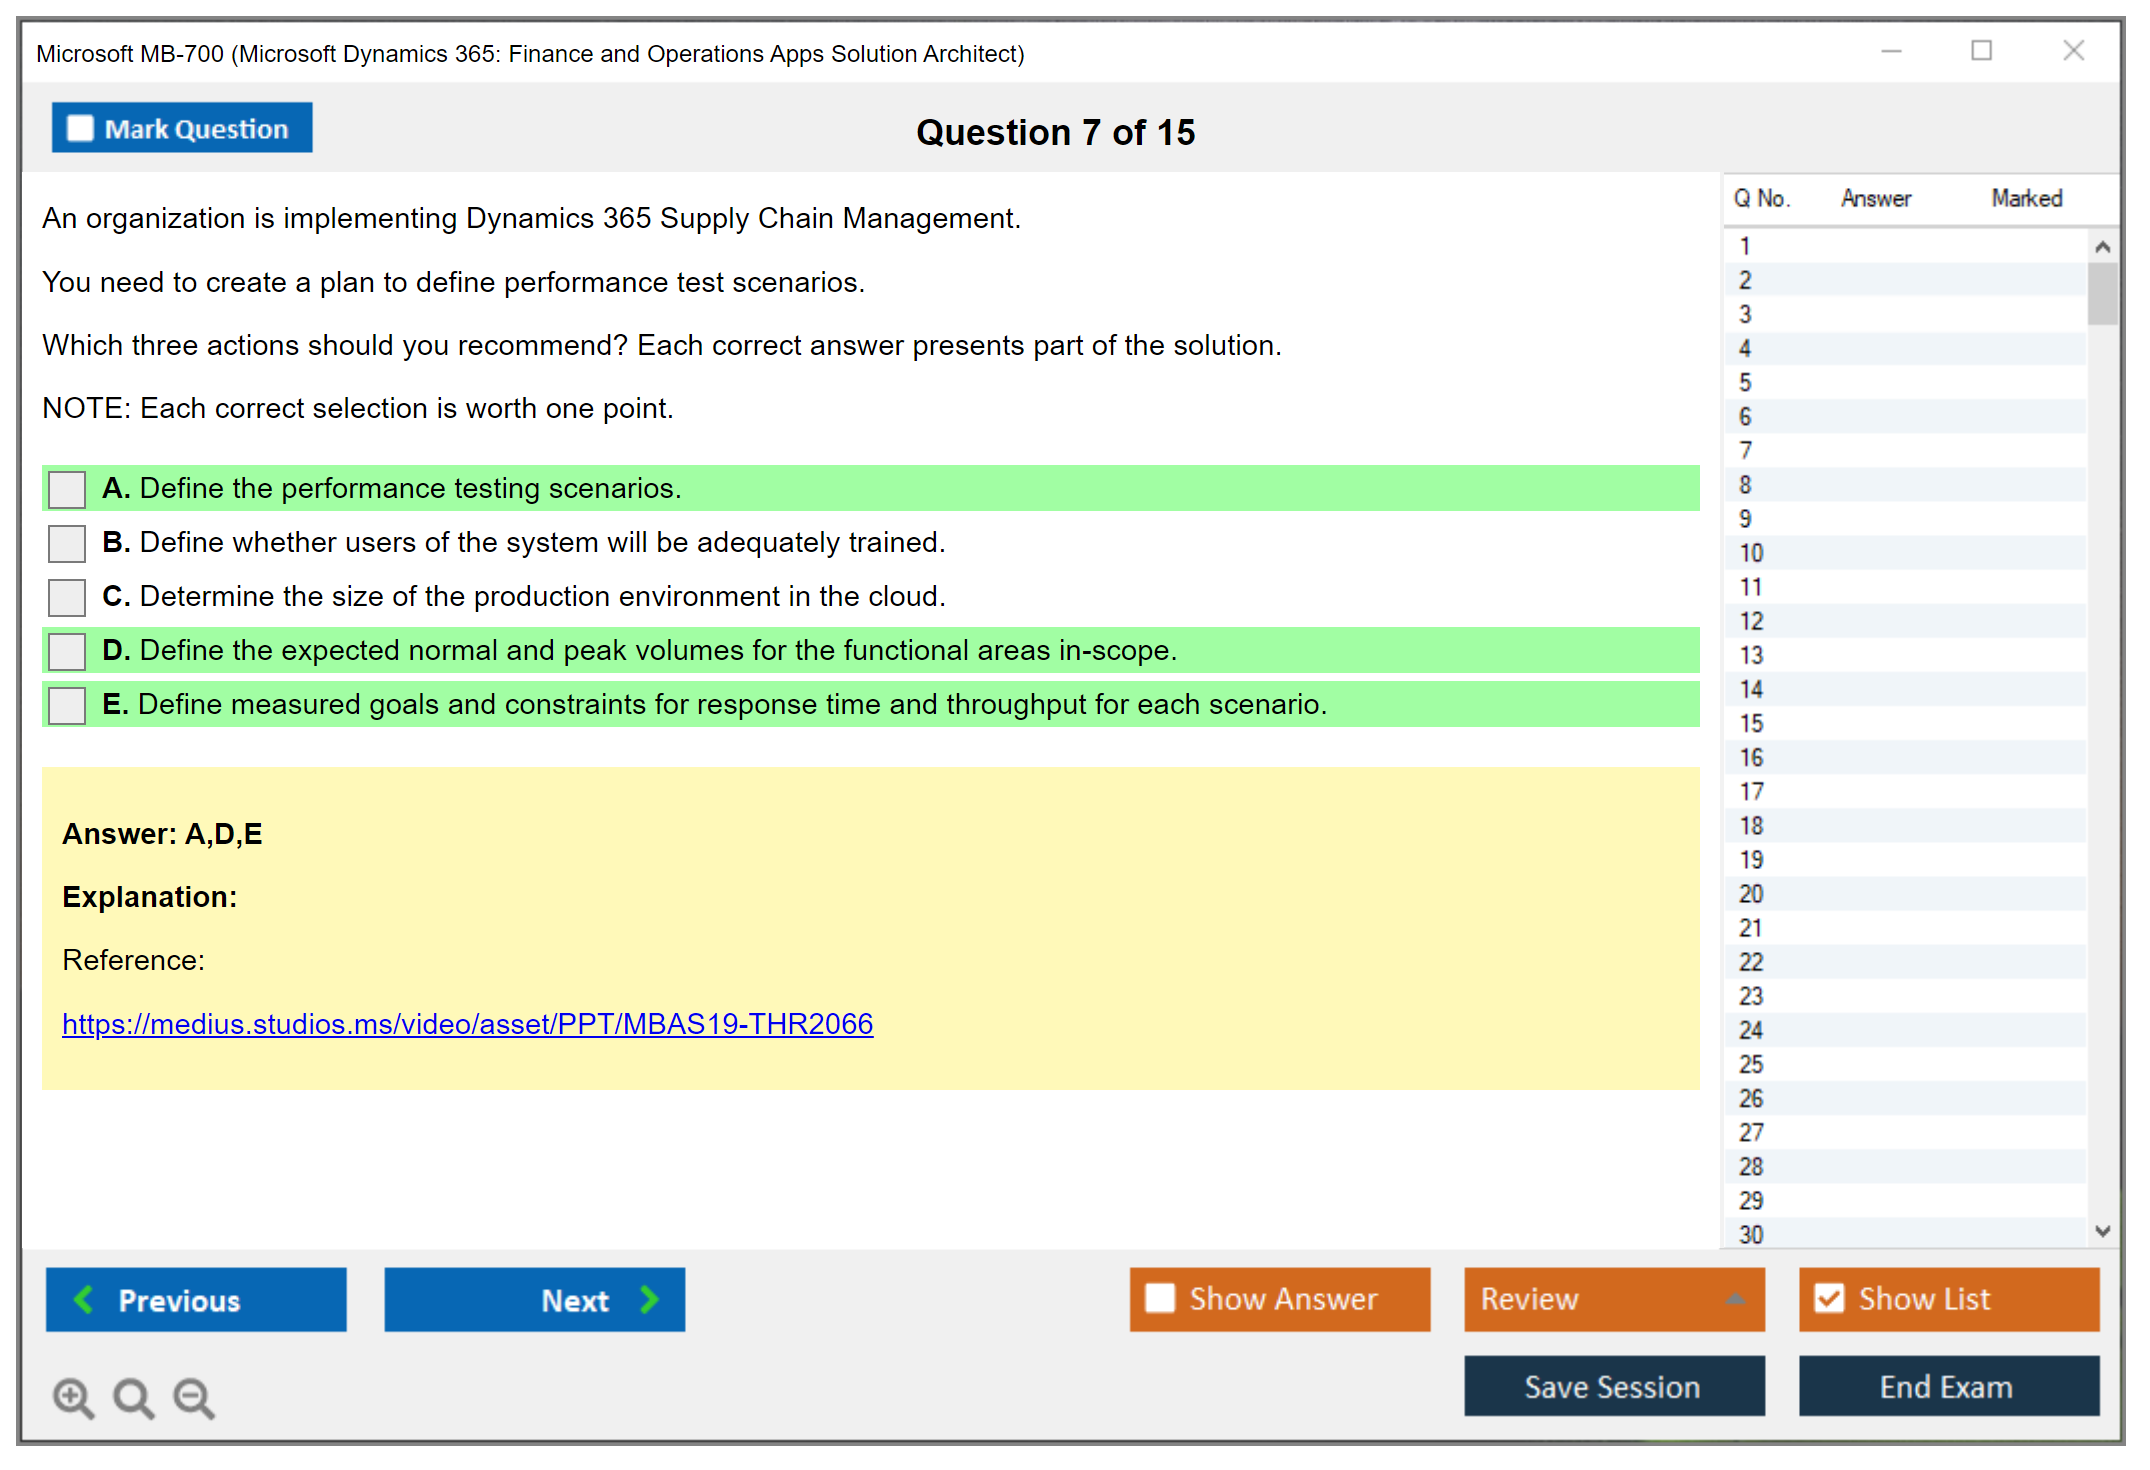2150x1470 pixels.
Task: Uncheck the Show List checkbox
Action: coord(1829,1298)
